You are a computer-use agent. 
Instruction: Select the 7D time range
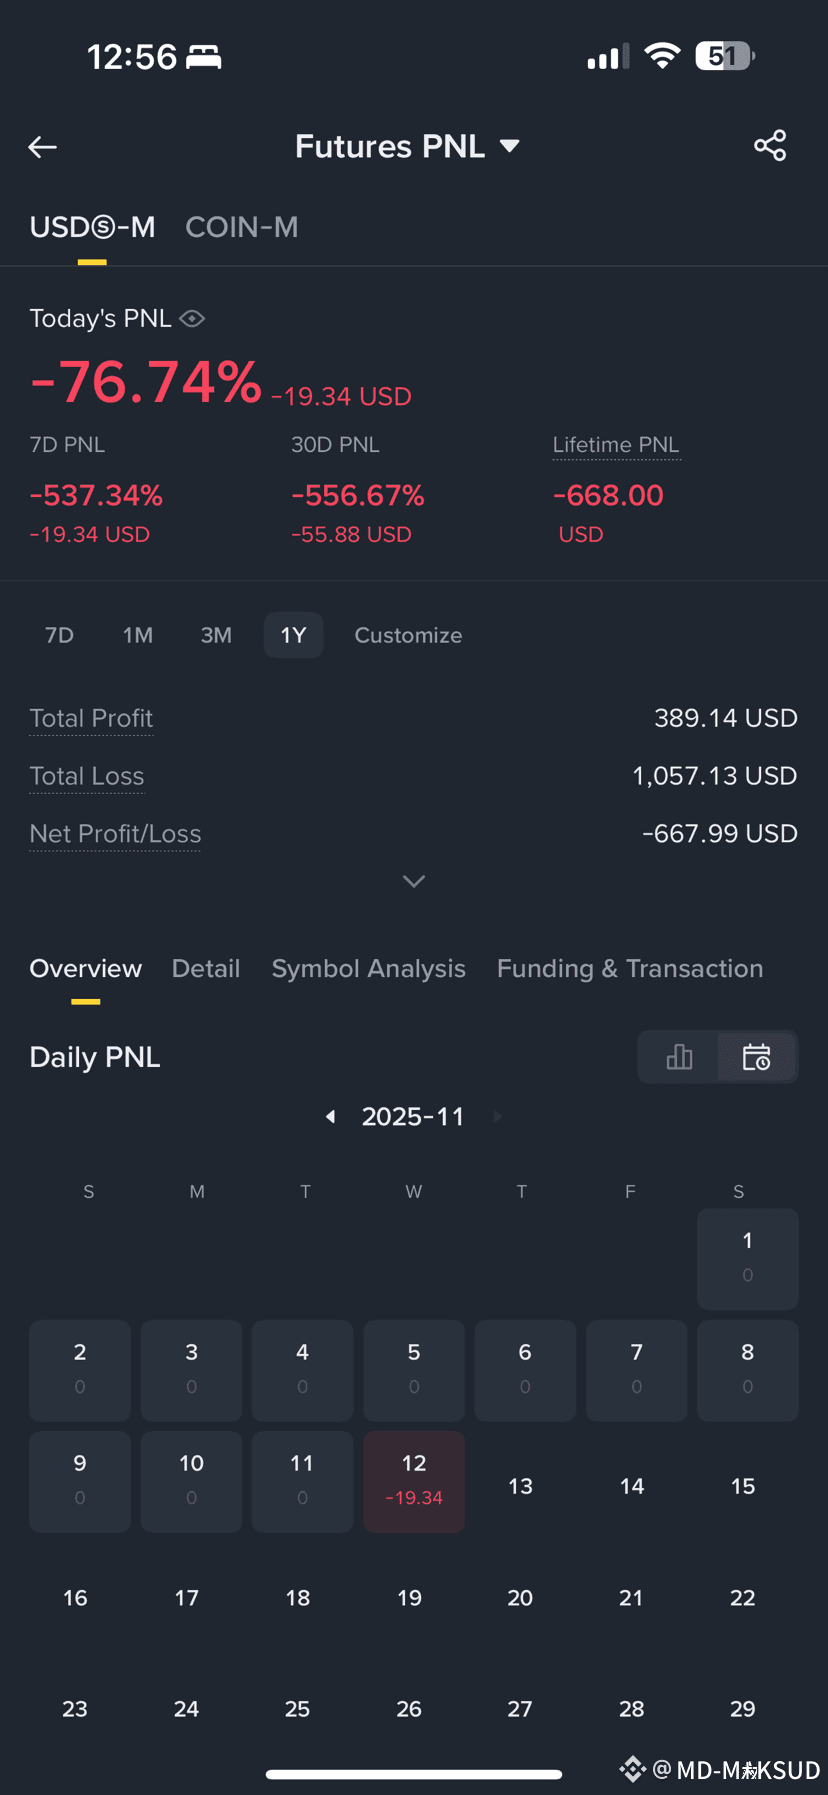59,635
